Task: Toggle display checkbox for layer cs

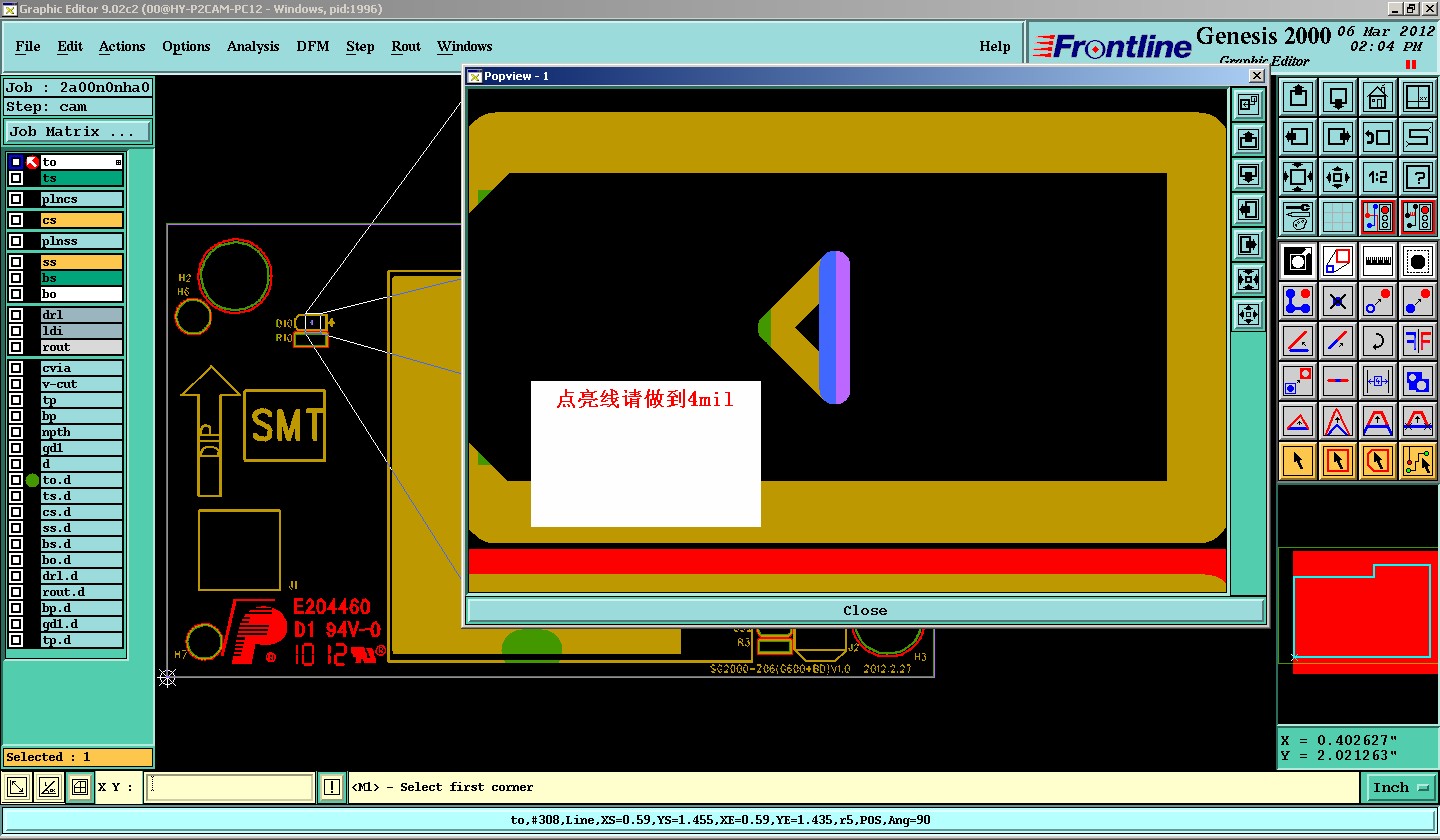Action: 16,220
